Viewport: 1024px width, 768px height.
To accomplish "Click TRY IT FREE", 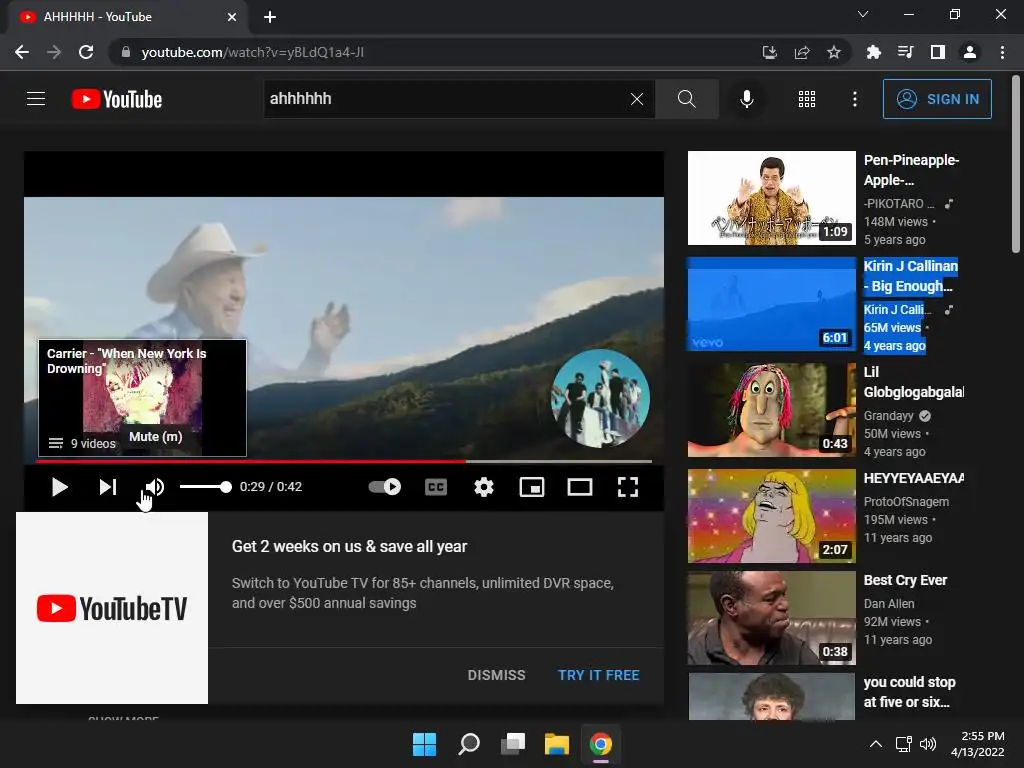I will (599, 675).
